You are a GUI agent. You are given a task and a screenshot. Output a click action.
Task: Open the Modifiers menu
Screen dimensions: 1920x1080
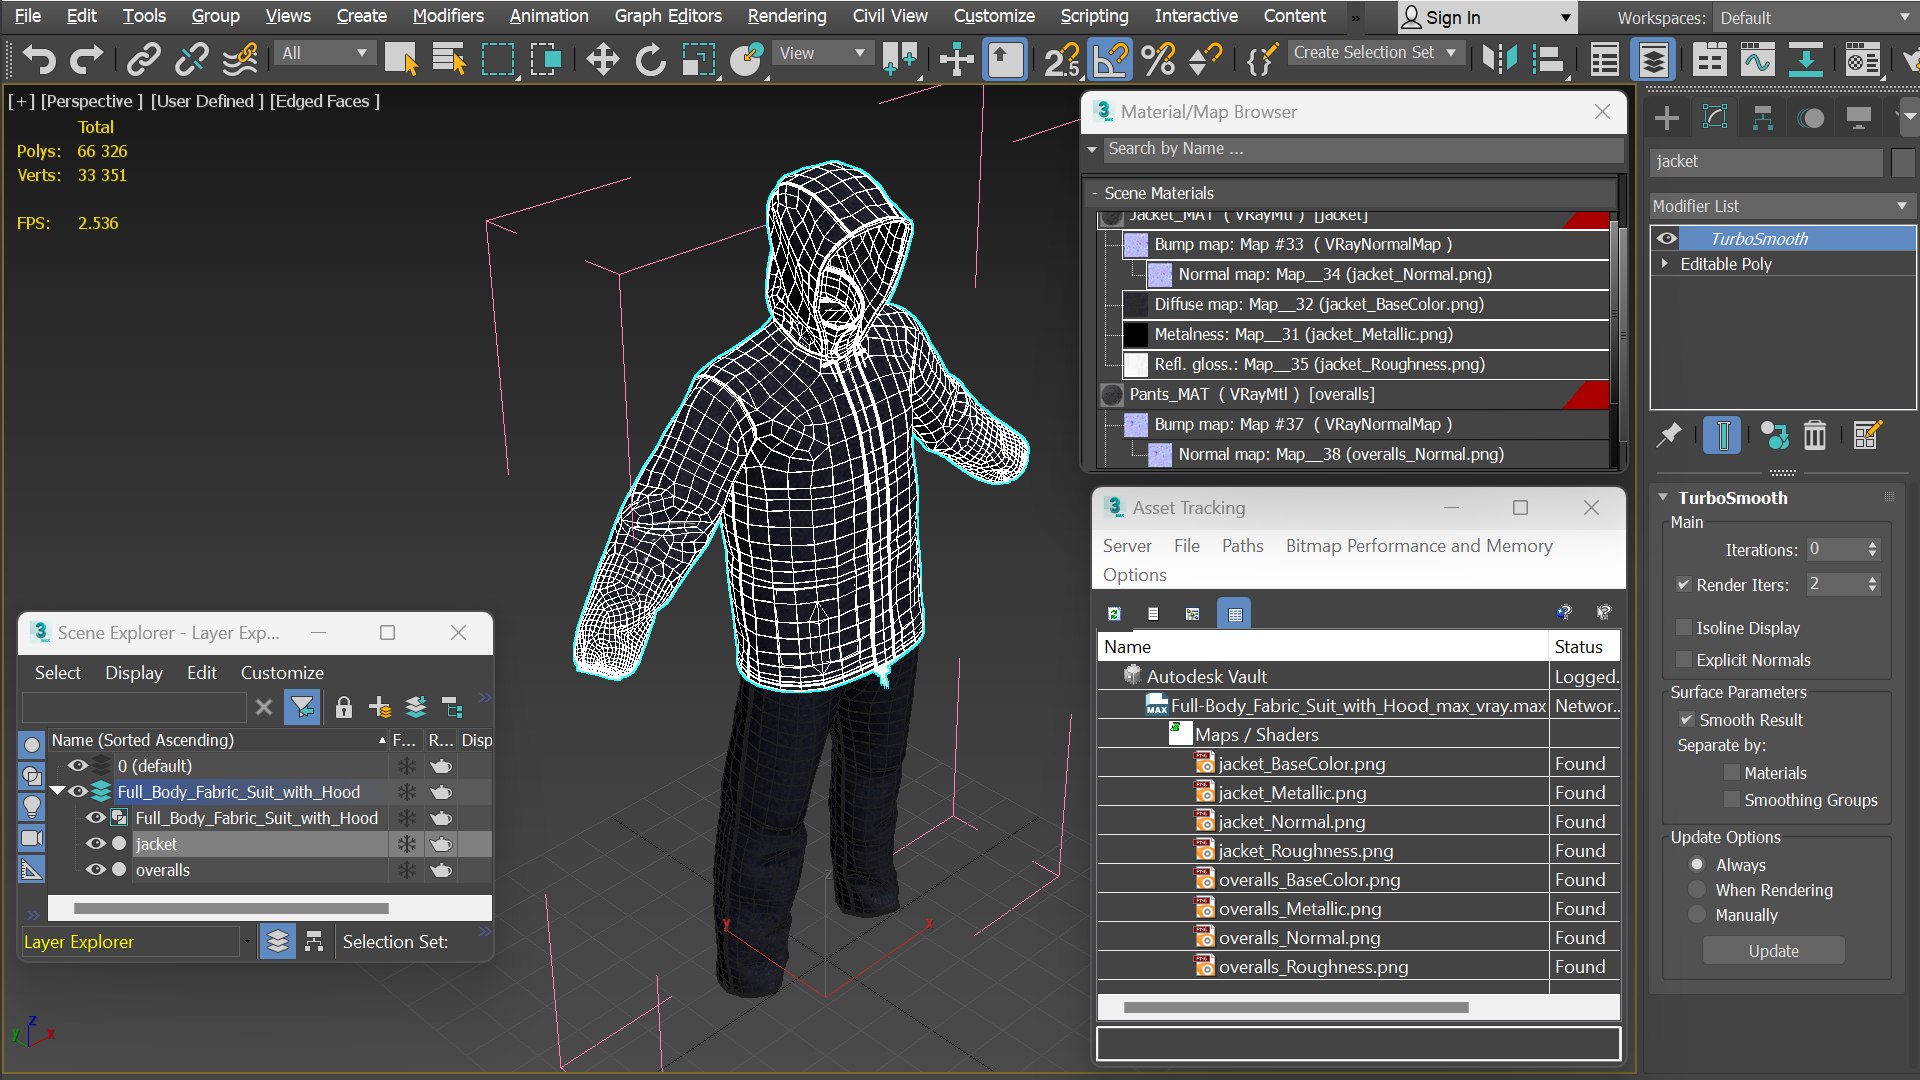click(448, 16)
